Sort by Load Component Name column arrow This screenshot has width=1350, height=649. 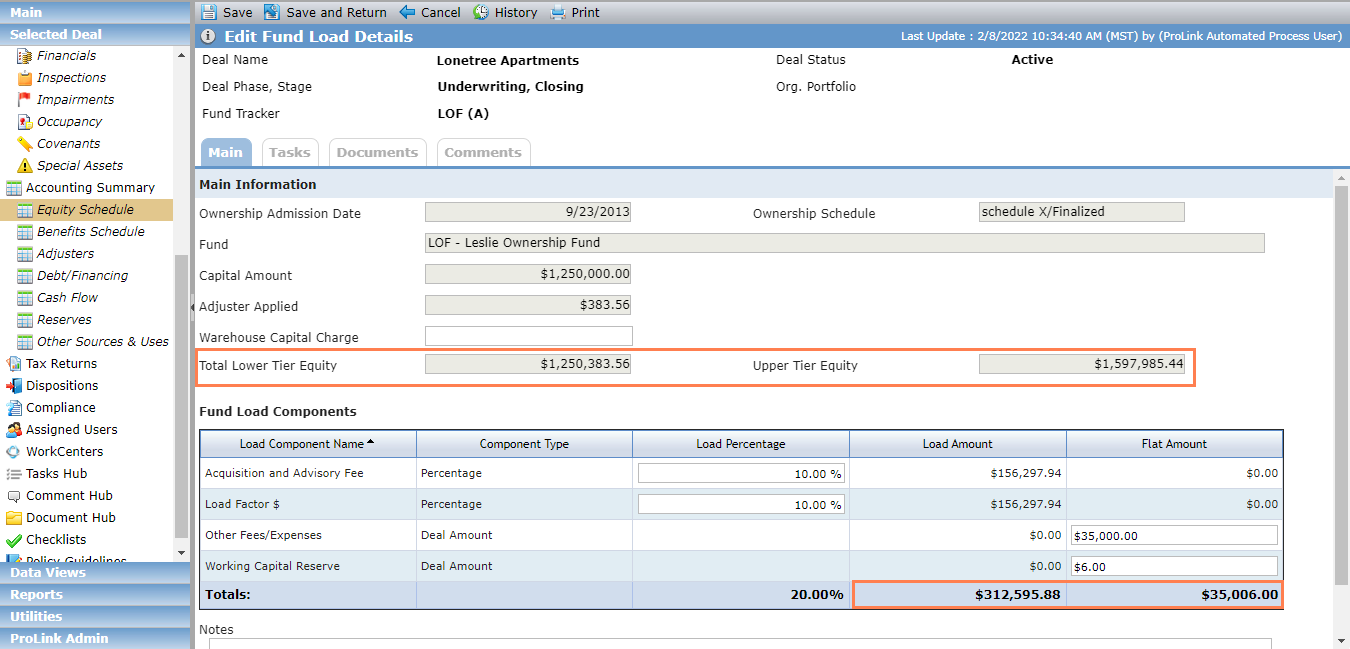point(371,442)
